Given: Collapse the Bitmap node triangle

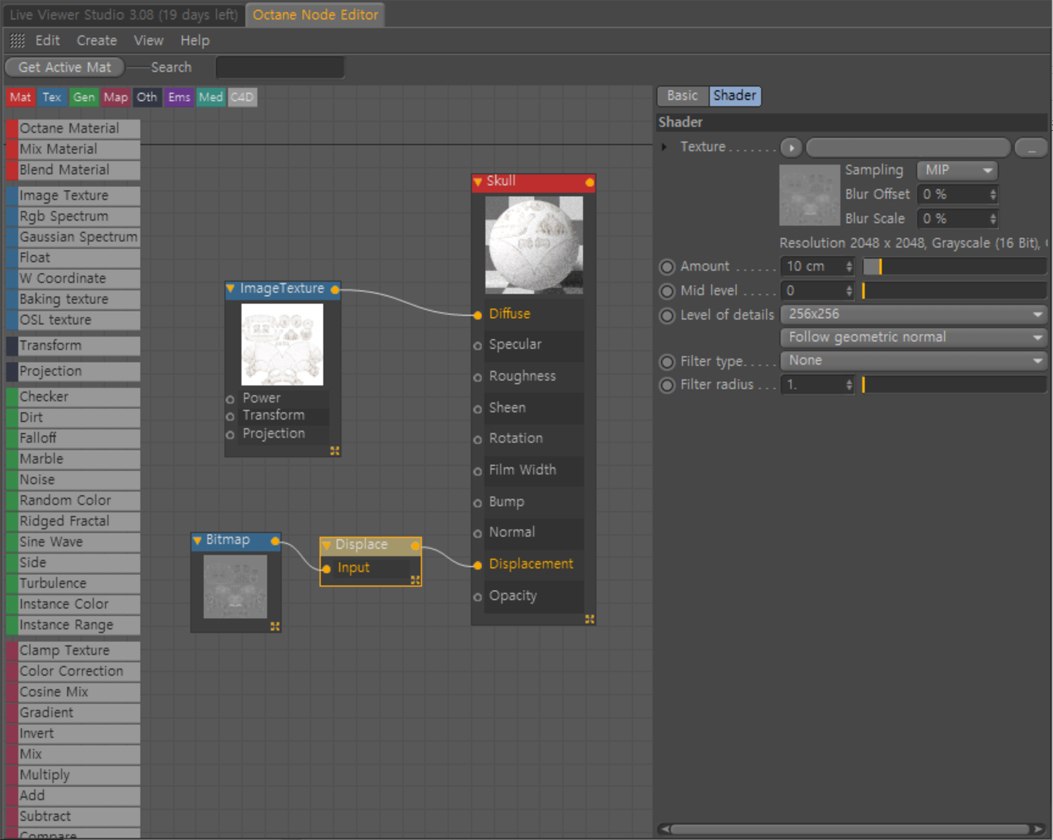Looking at the screenshot, I should [x=197, y=541].
